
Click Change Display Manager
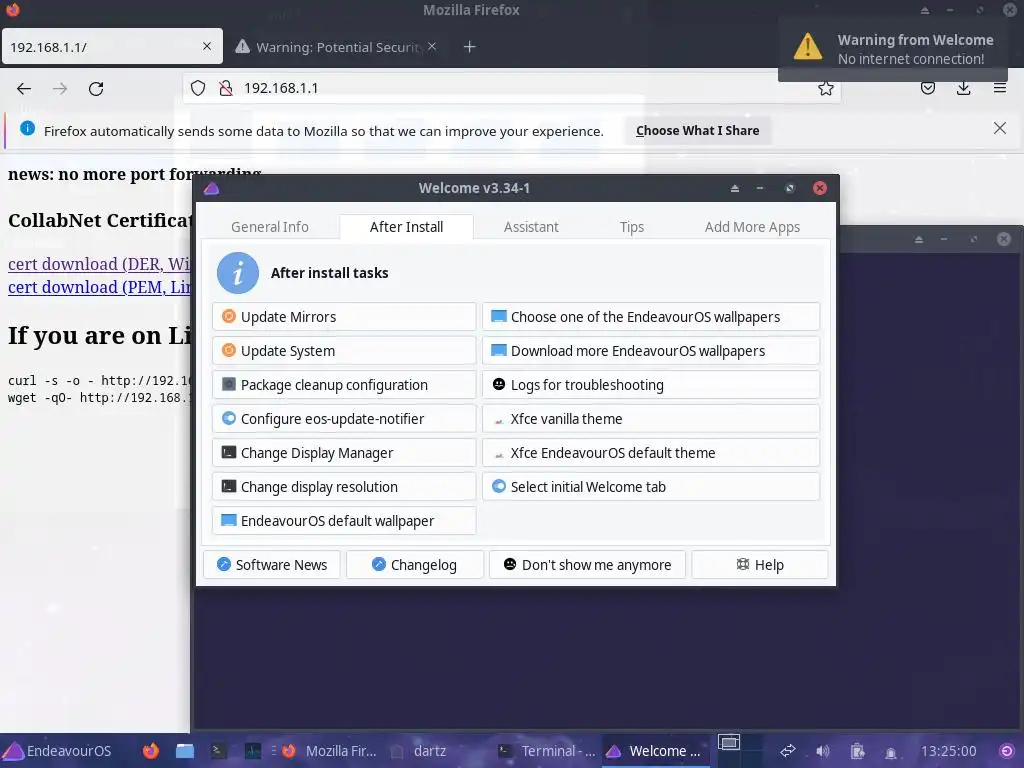point(344,453)
